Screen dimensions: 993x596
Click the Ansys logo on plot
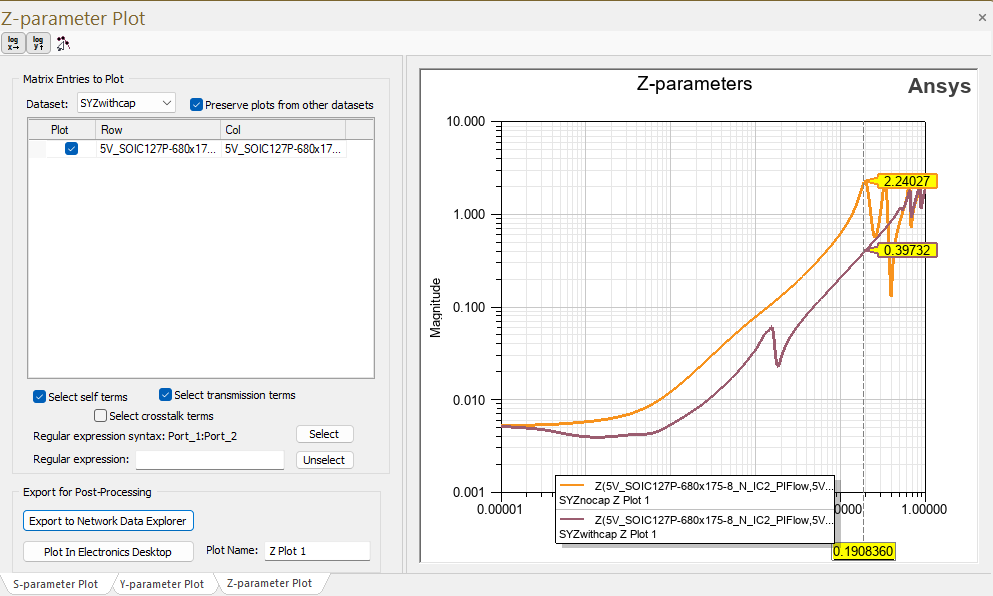pos(938,86)
